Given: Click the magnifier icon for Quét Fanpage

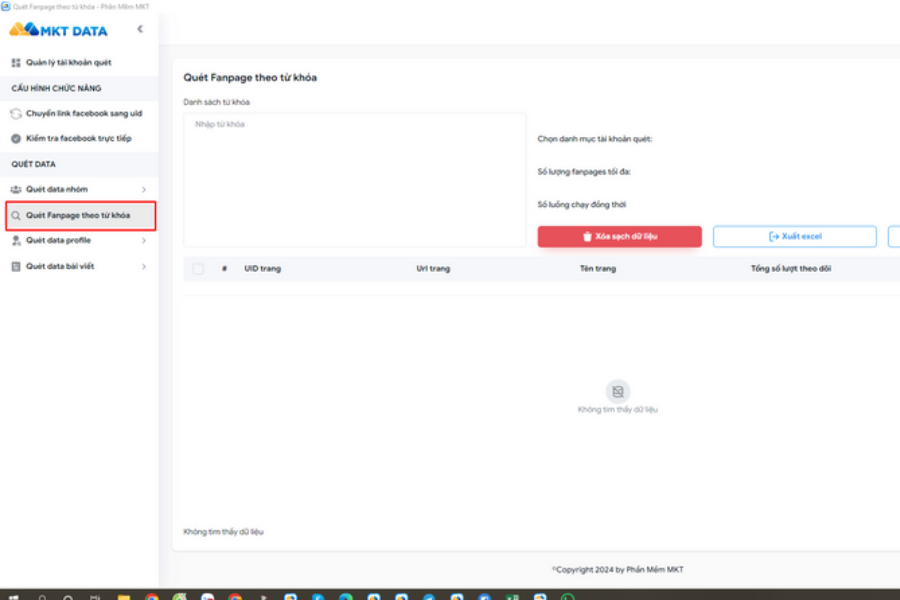Looking at the screenshot, I should (x=16, y=215).
